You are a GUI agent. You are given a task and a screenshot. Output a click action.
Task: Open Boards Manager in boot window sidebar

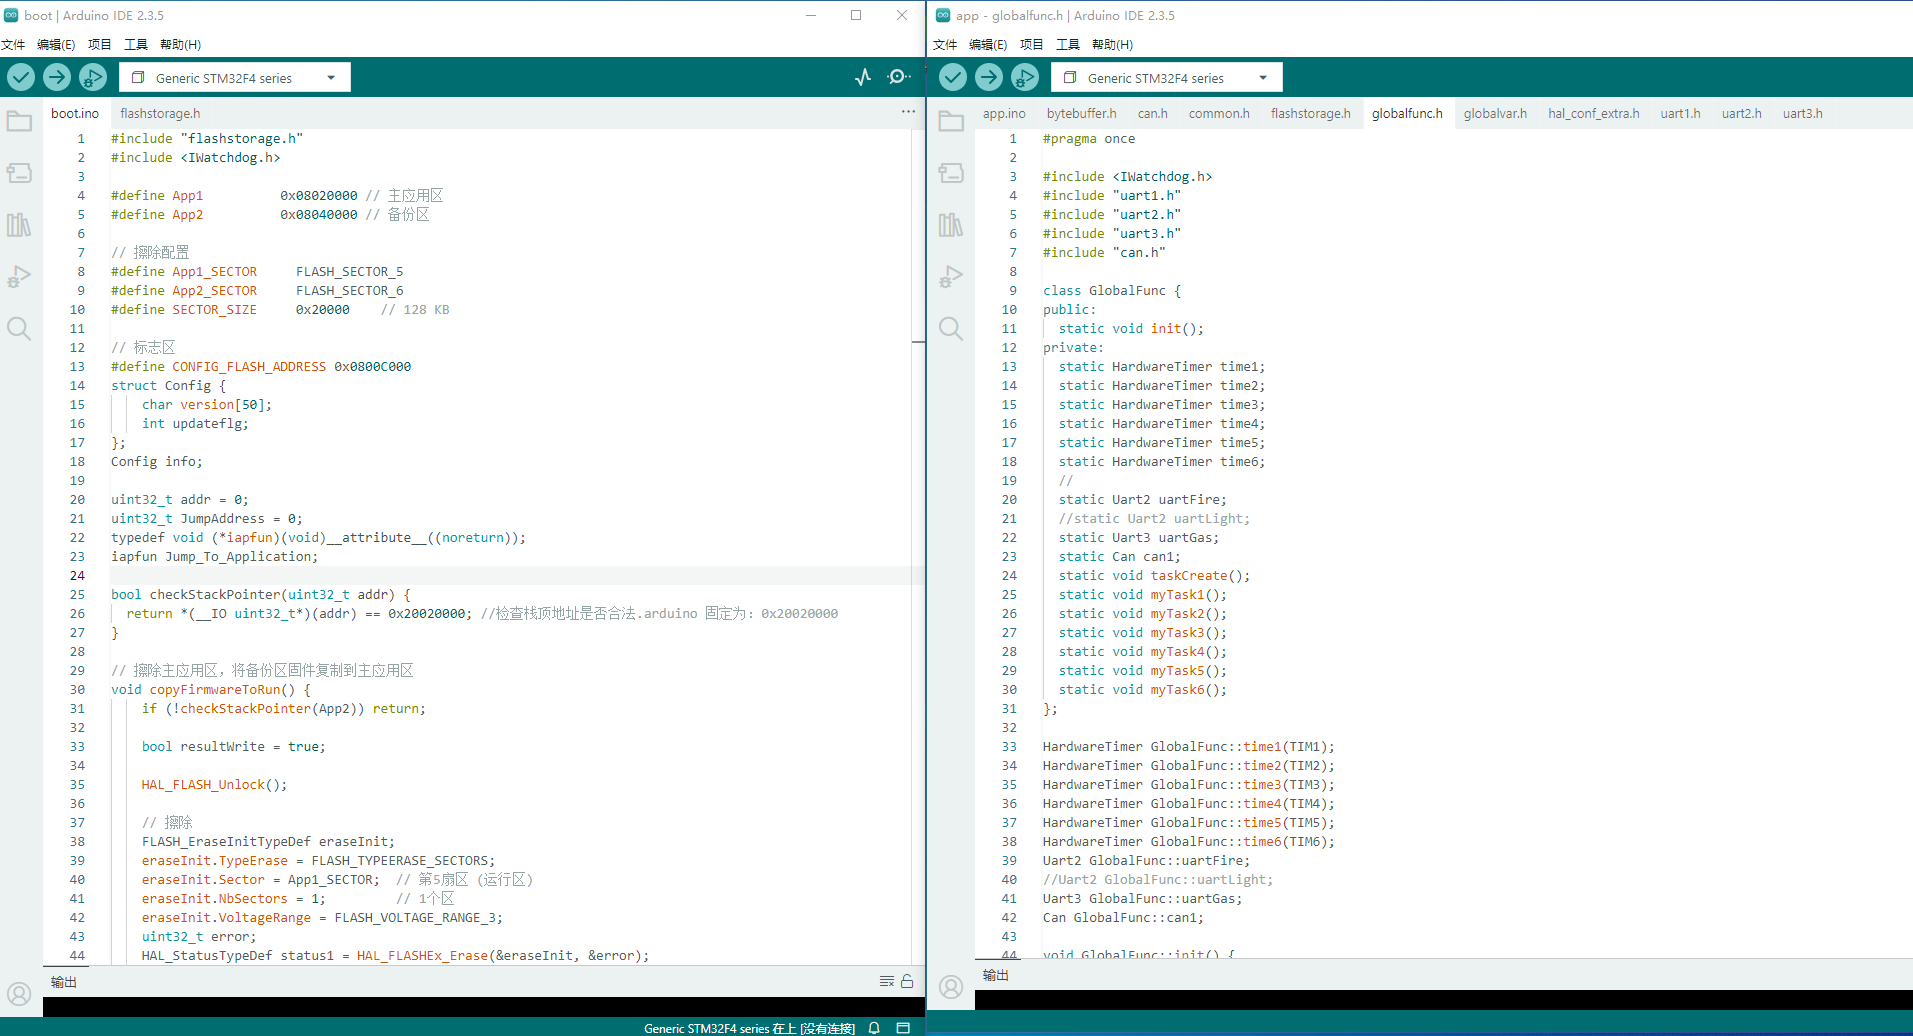[x=19, y=173]
